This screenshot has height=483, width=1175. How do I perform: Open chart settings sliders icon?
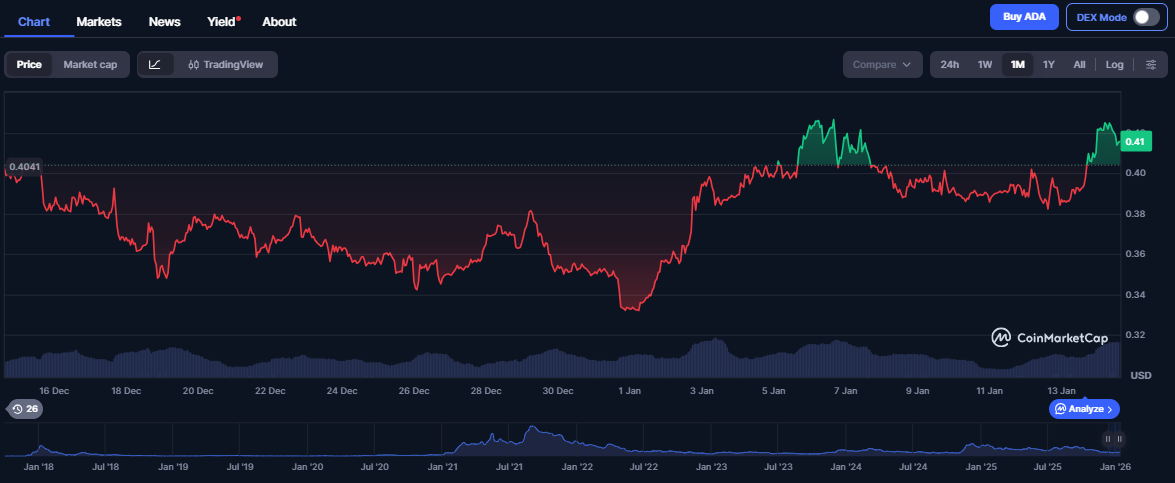1151,64
